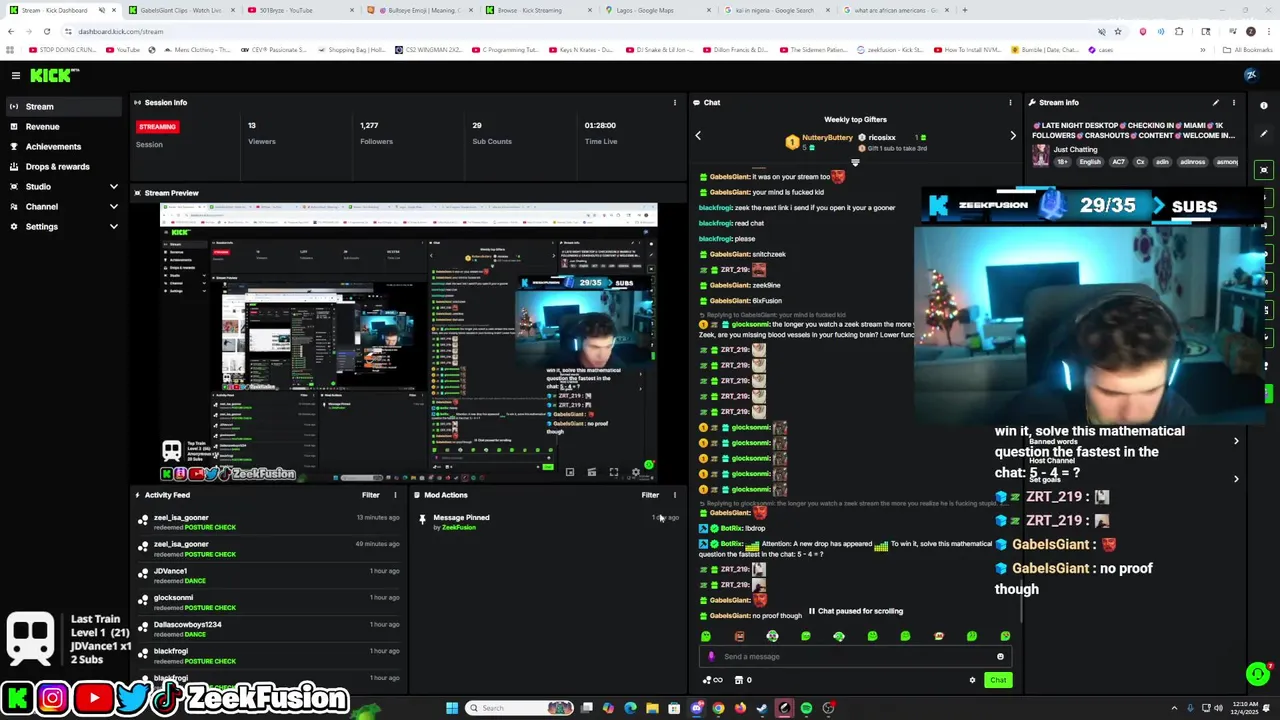Click Dallascowboys1234 activity entry
1280x720 pixels.
(270, 629)
